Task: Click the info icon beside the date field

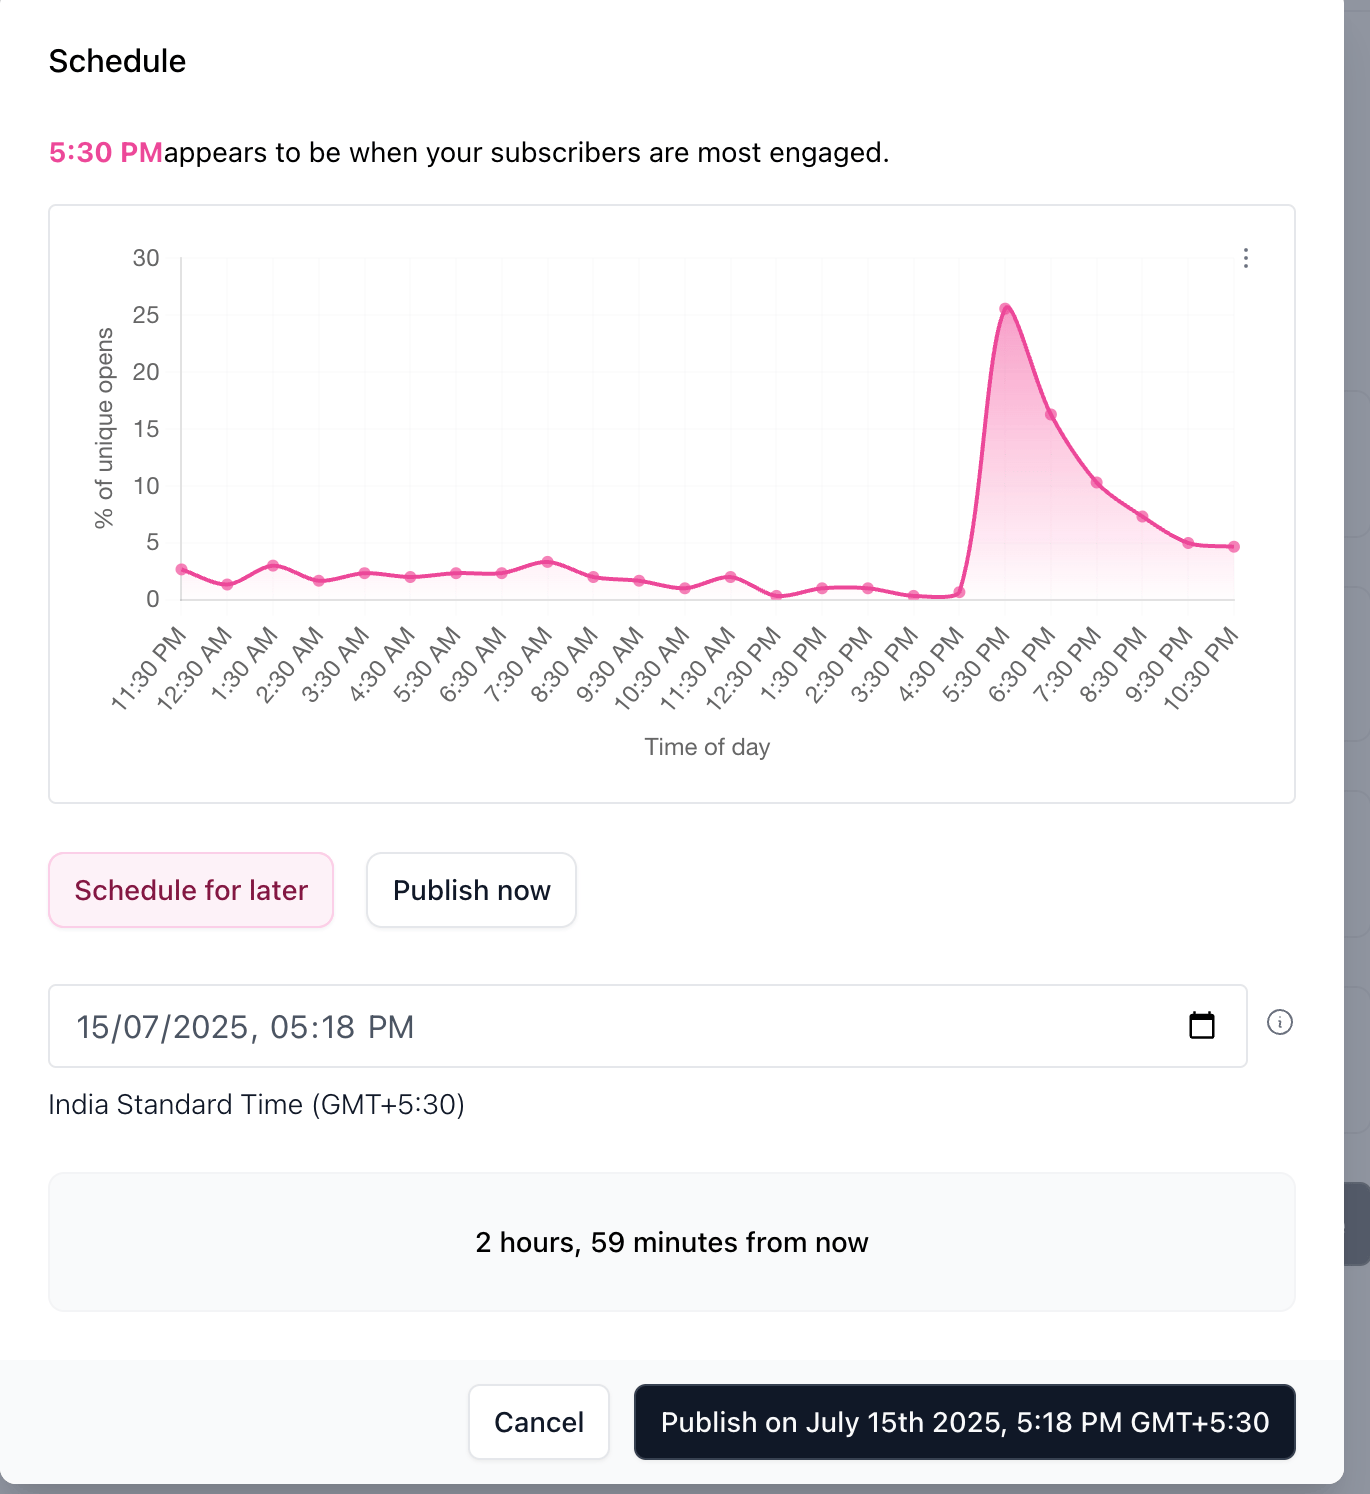Action: point(1281,1023)
